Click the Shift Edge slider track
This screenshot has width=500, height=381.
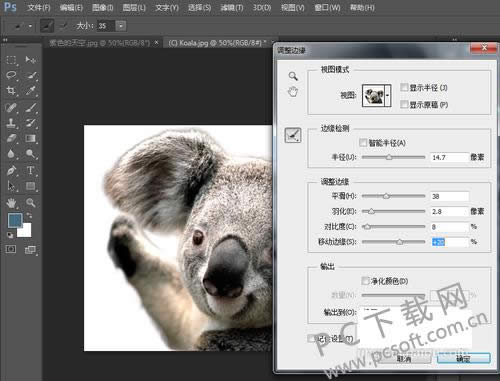(393, 242)
